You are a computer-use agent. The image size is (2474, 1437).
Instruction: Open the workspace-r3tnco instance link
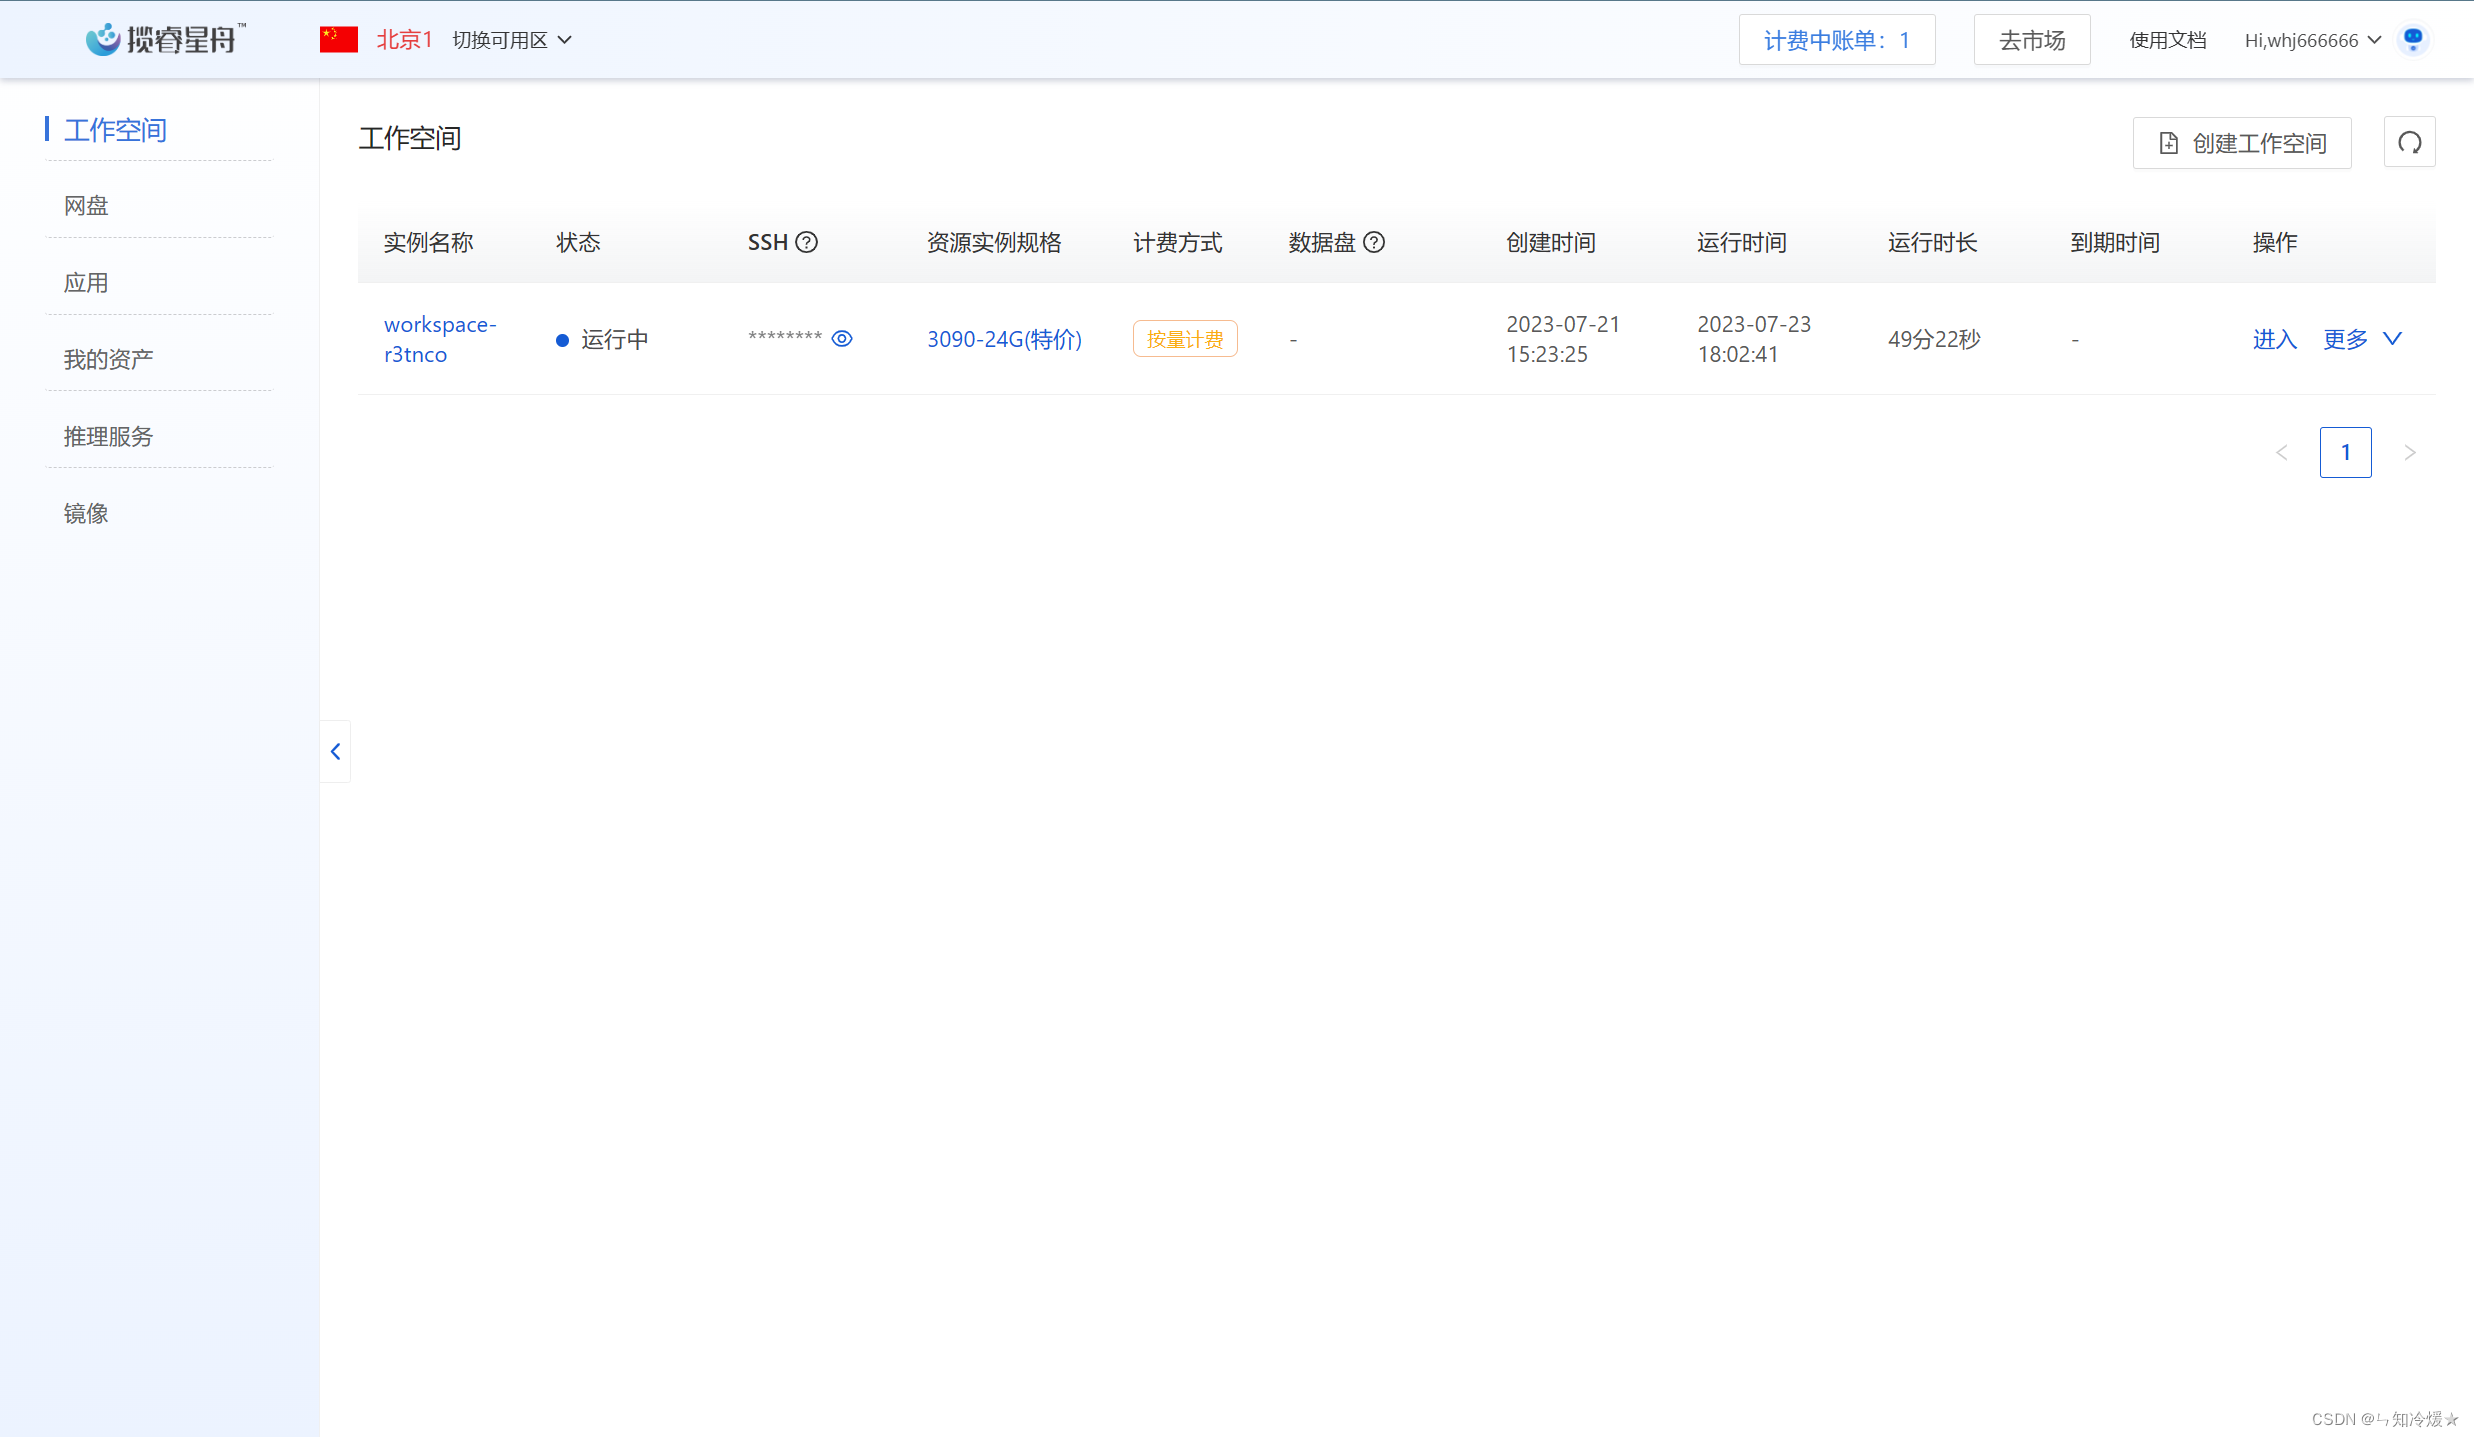point(439,339)
